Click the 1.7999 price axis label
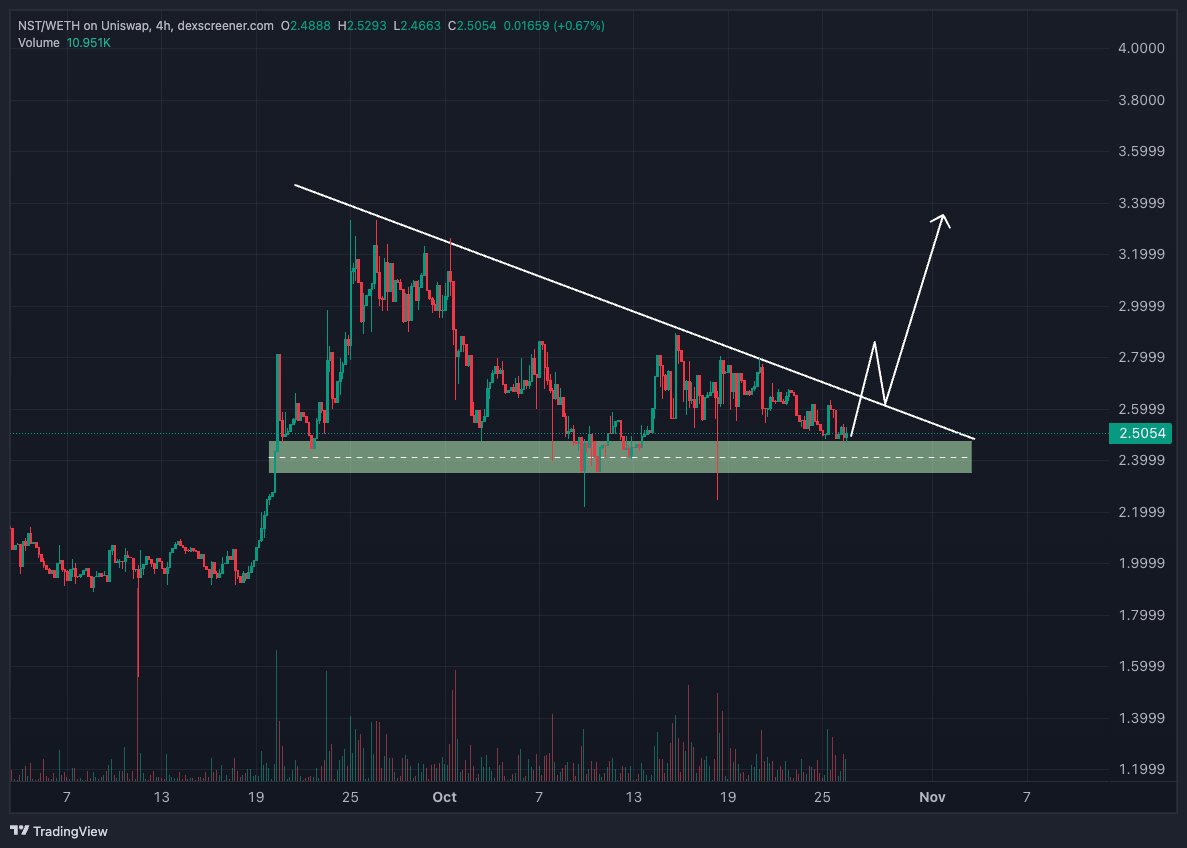This screenshot has height=848, width=1187. pos(1142,614)
